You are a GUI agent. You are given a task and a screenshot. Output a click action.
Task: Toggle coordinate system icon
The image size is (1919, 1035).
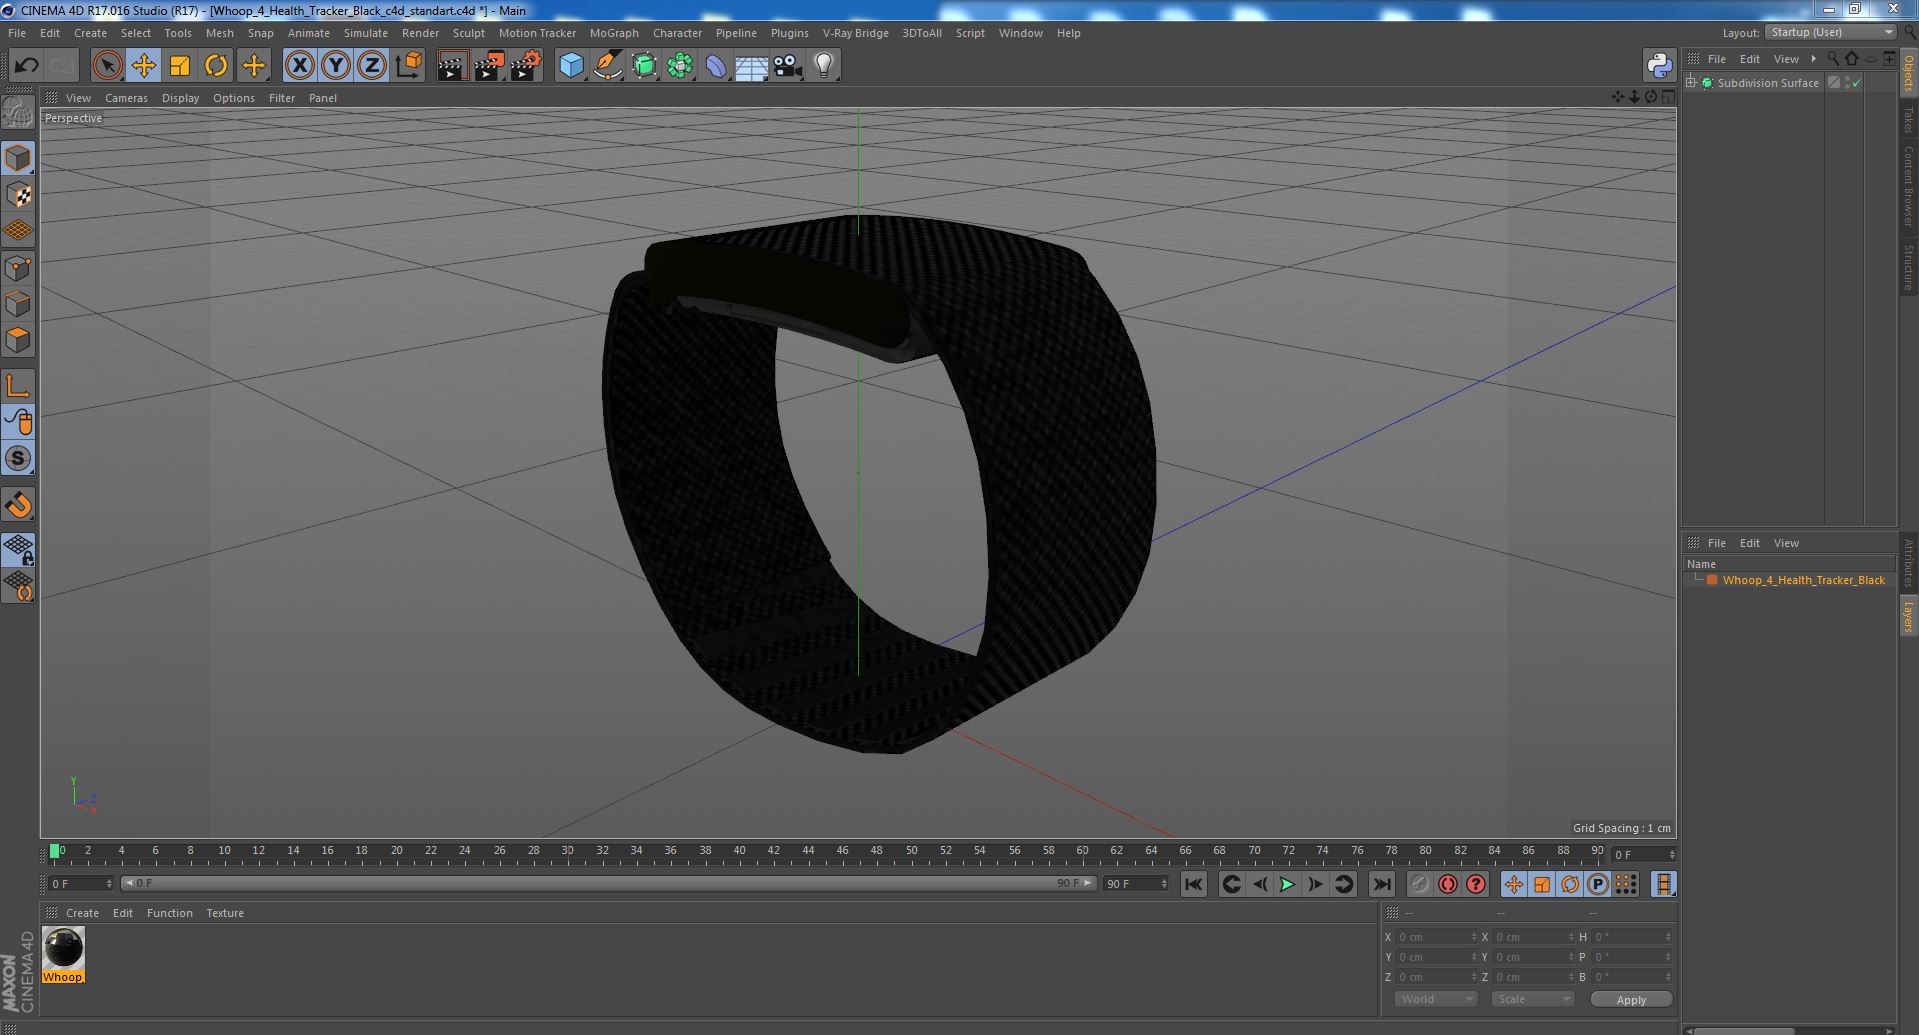point(409,66)
